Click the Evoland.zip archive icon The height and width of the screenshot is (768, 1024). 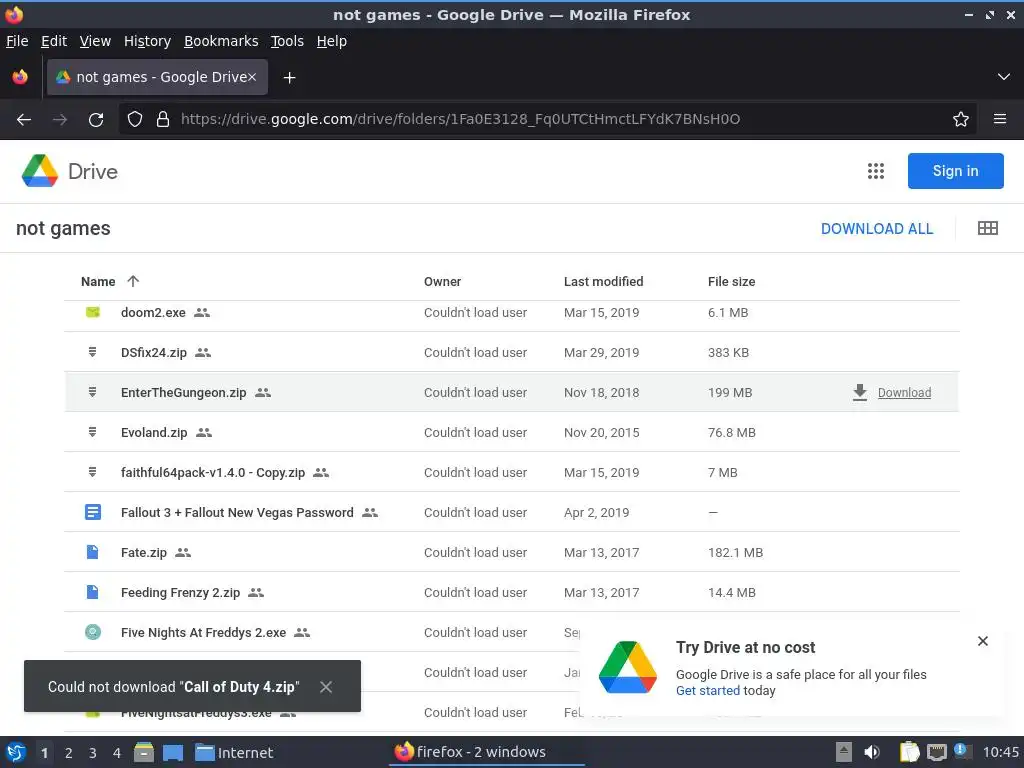(93, 432)
